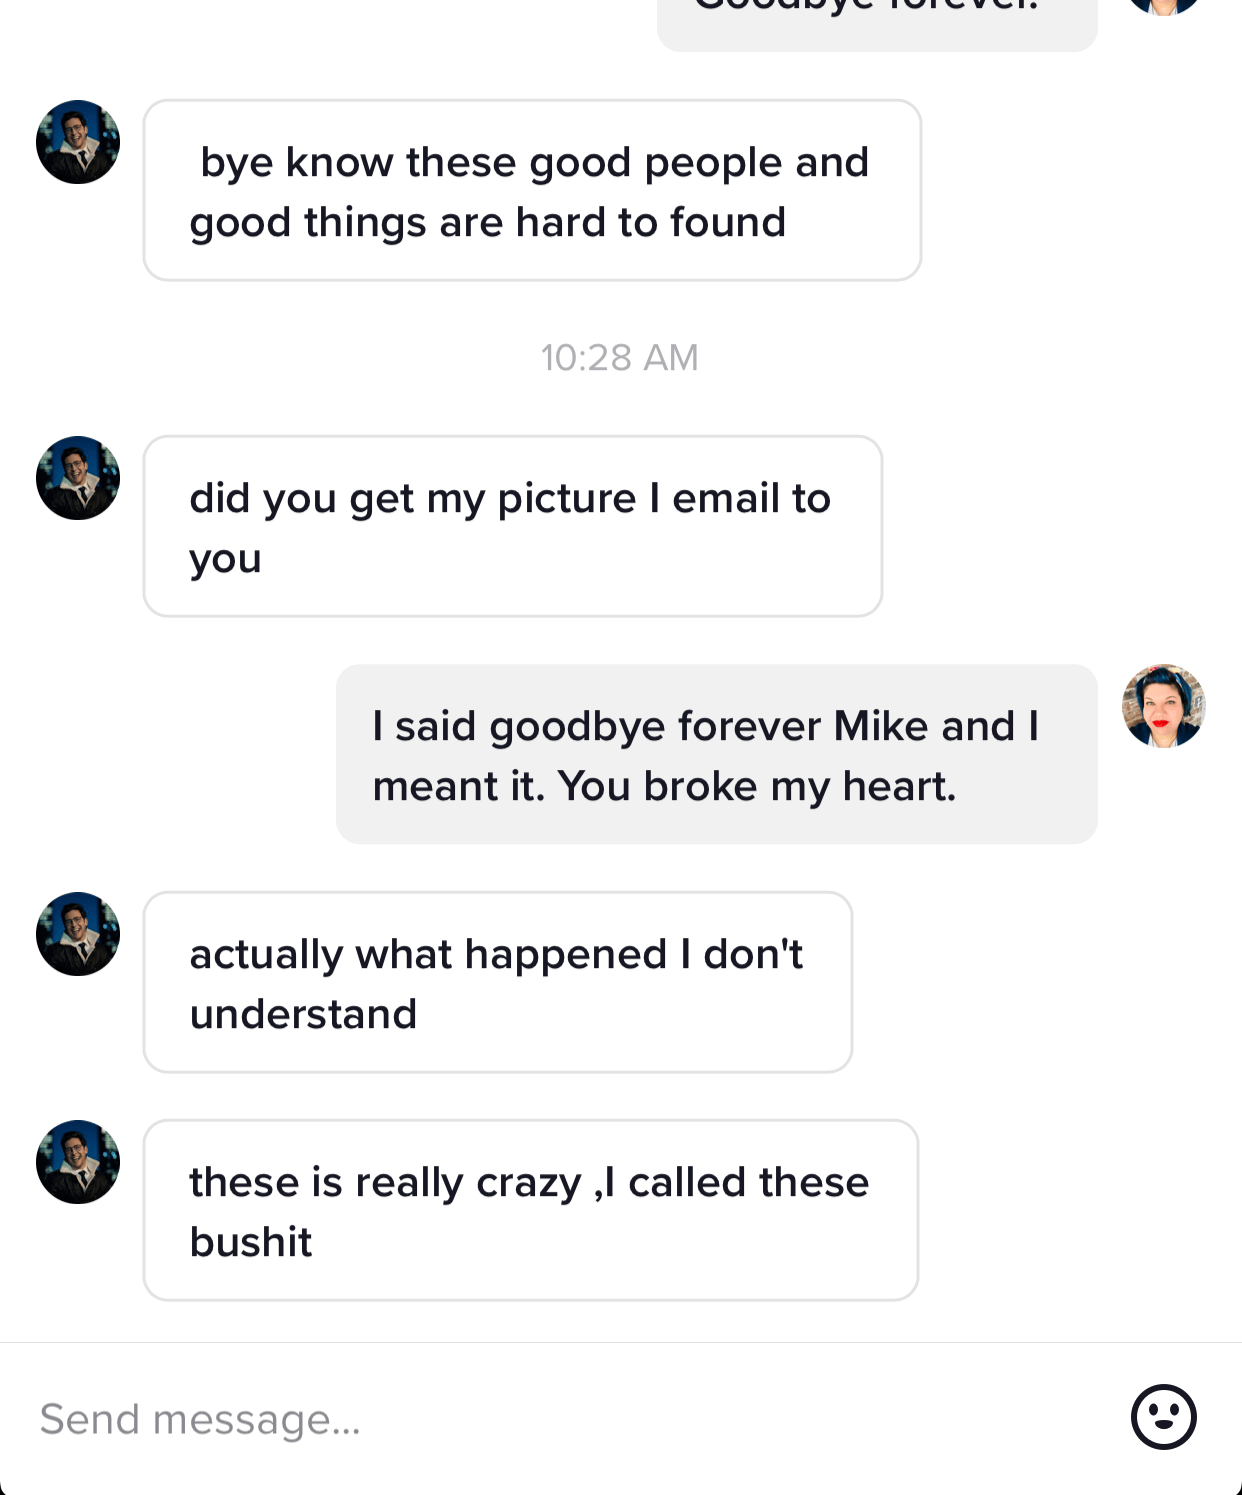Click the word "understand" in the received message
This screenshot has width=1242, height=1495.
point(303,1014)
